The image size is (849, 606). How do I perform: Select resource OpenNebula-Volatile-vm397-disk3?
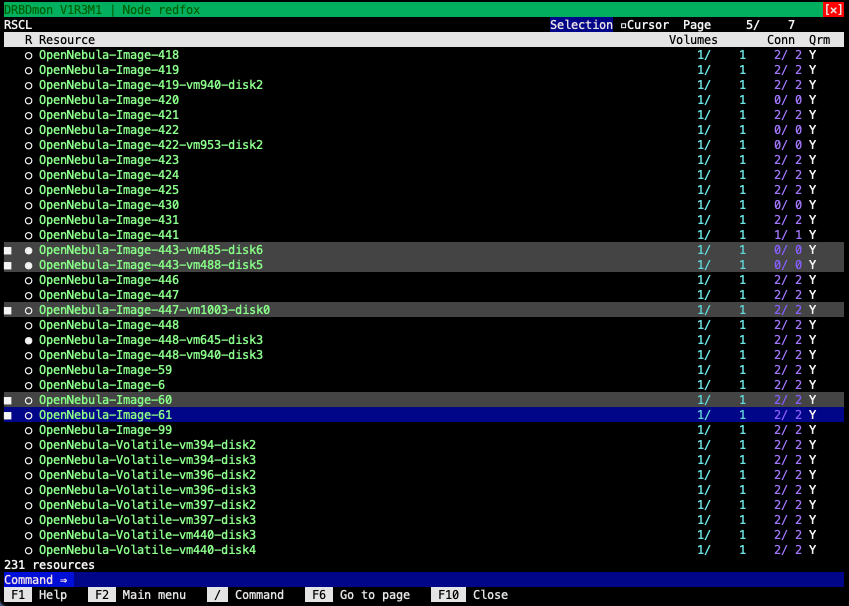pos(147,520)
